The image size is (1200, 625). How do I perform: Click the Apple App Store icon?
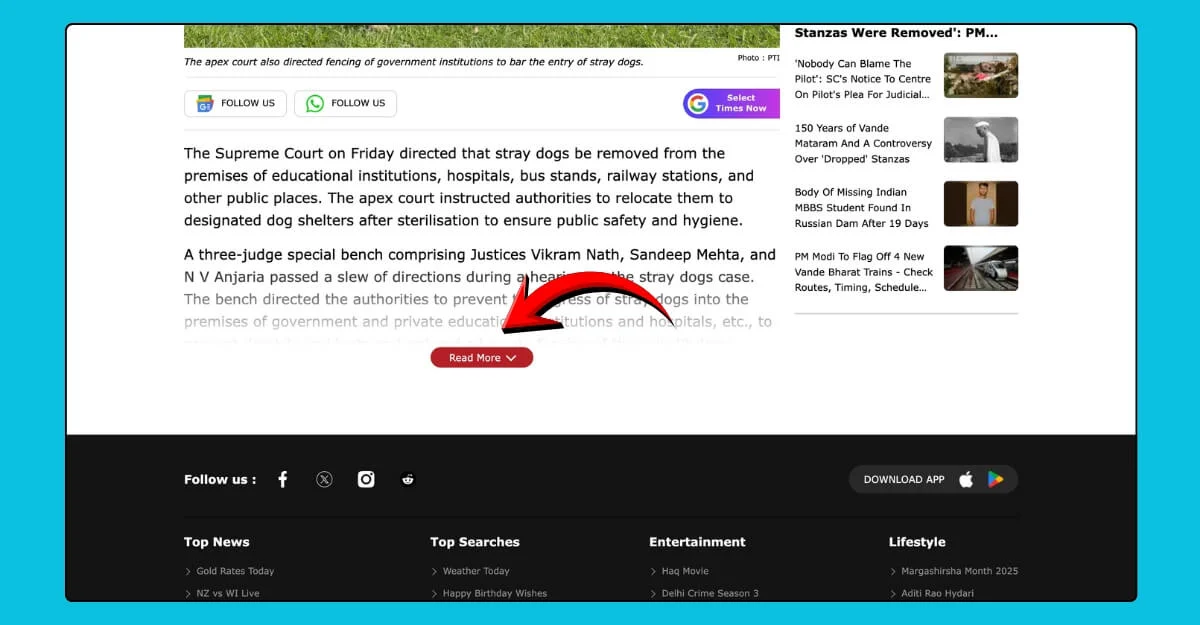[x=966, y=480]
